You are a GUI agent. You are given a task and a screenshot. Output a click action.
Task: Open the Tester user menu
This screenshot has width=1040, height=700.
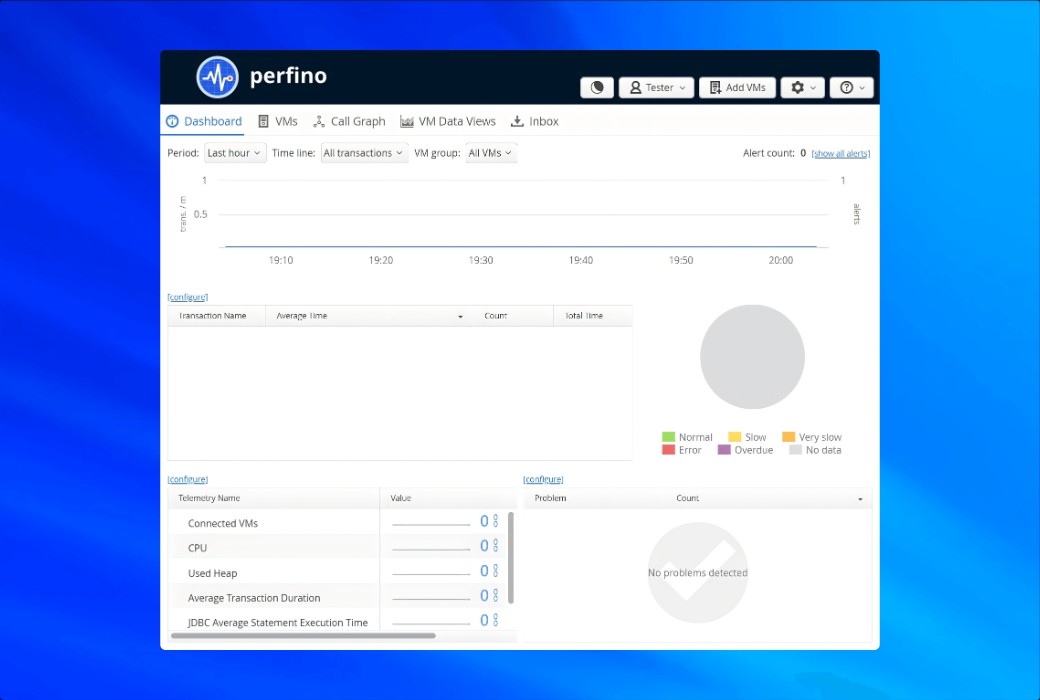click(x=657, y=88)
